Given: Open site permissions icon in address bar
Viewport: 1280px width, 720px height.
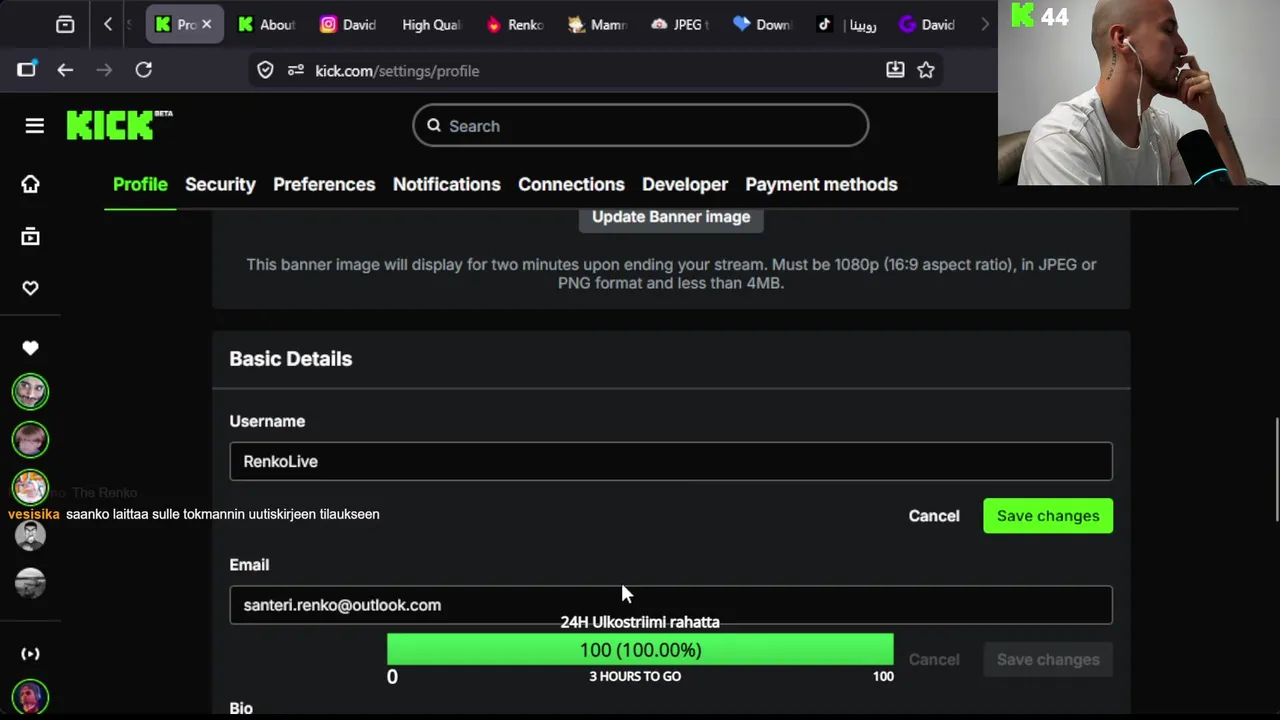Looking at the screenshot, I should [x=295, y=70].
